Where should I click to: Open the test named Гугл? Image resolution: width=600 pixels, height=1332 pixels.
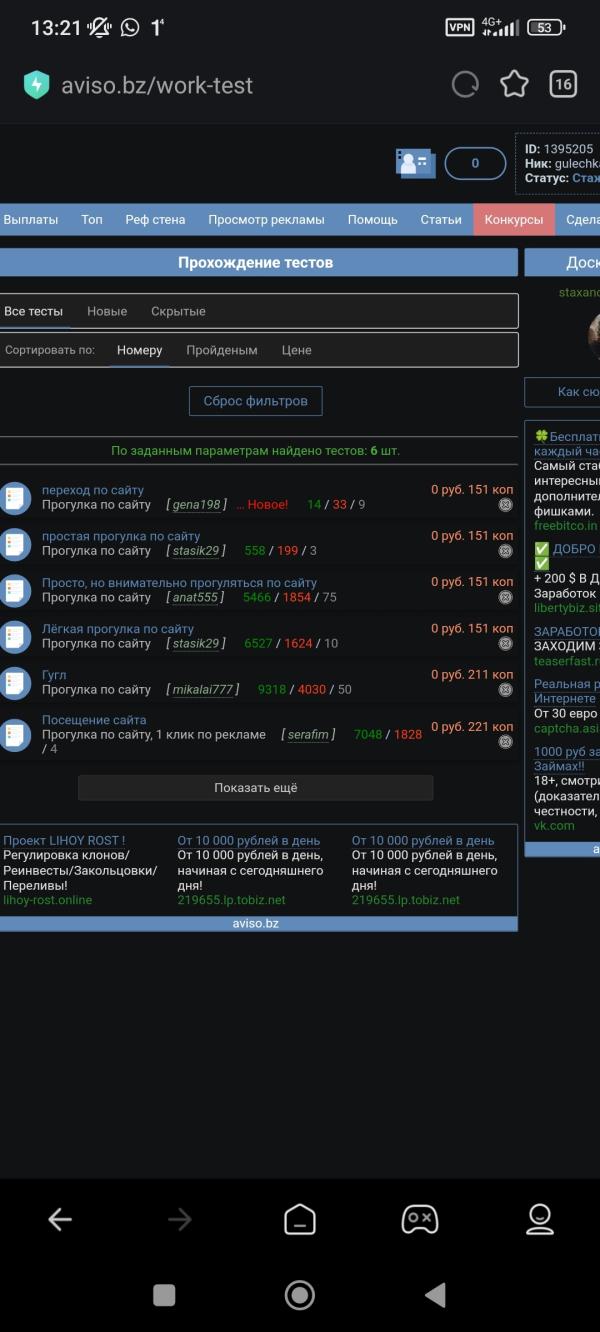point(54,675)
